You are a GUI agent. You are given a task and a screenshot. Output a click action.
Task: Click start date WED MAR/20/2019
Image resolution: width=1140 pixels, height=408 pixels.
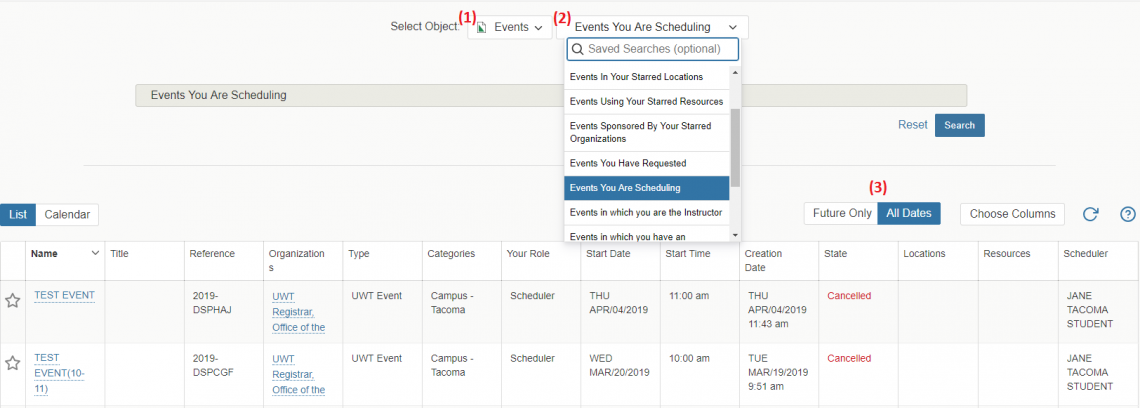(619, 365)
